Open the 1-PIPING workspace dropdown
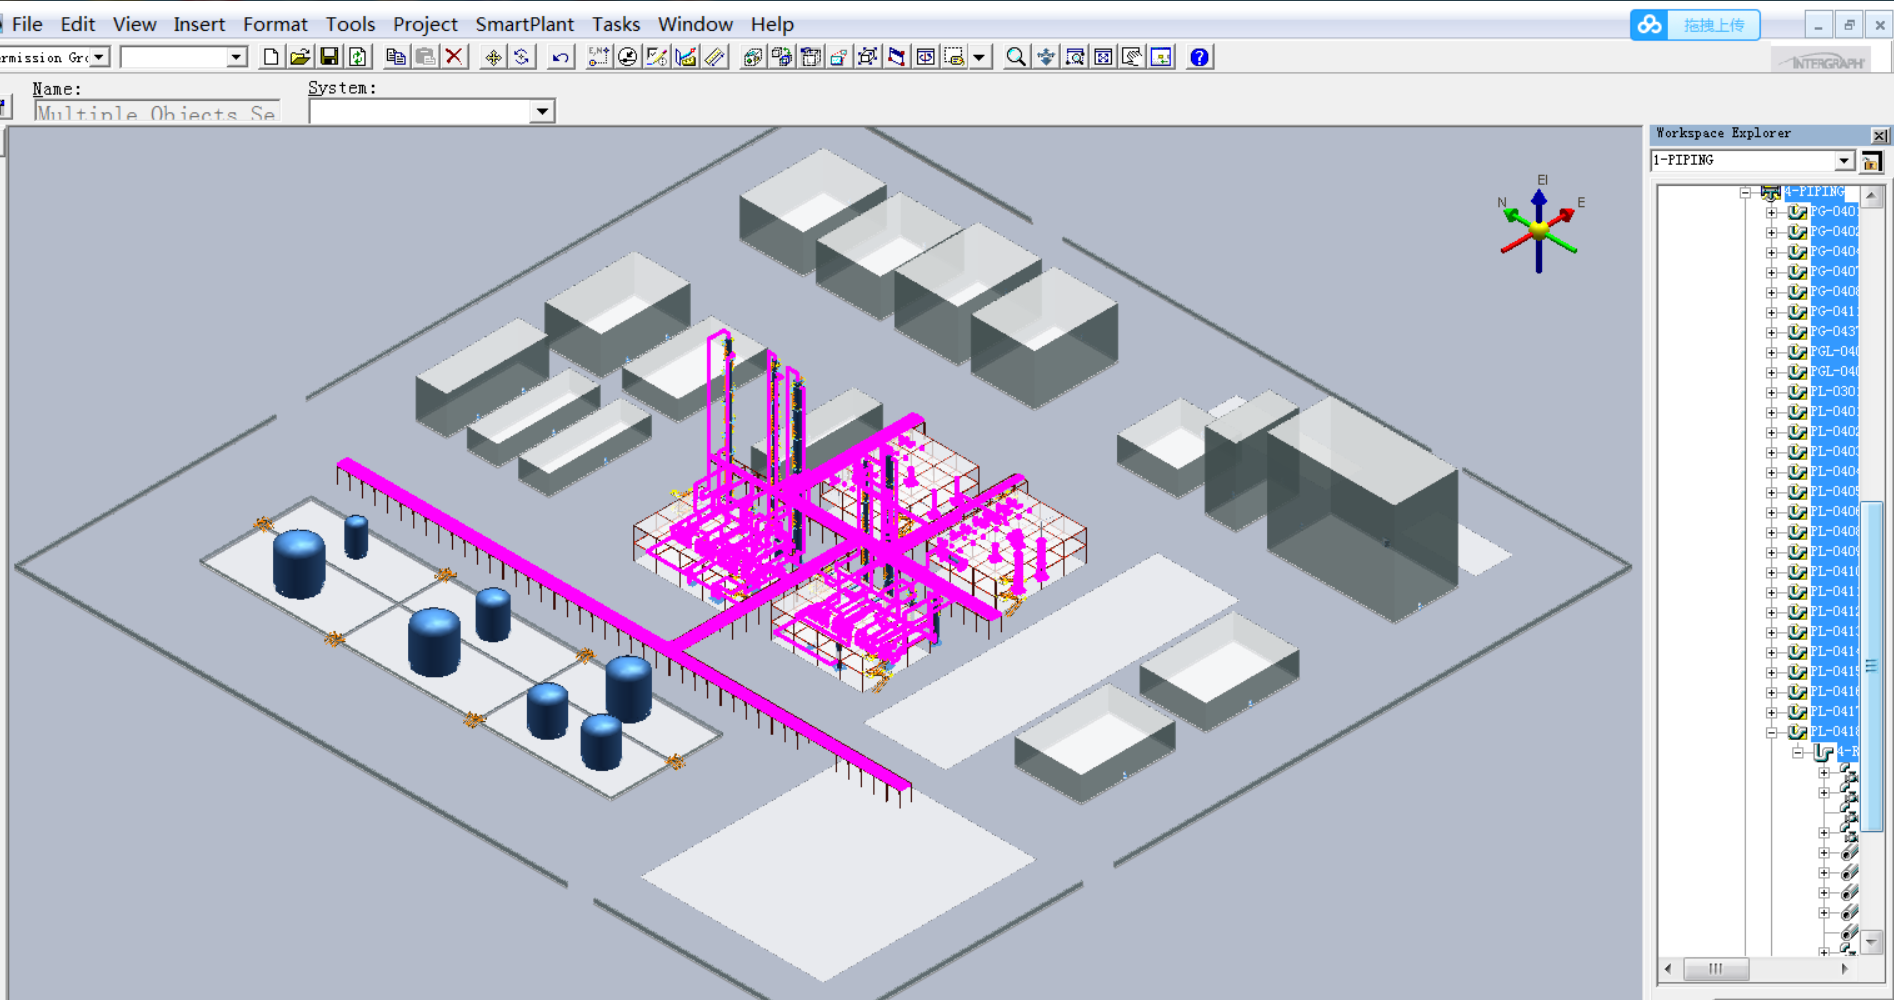This screenshot has height=1000, width=1894. point(1844,161)
